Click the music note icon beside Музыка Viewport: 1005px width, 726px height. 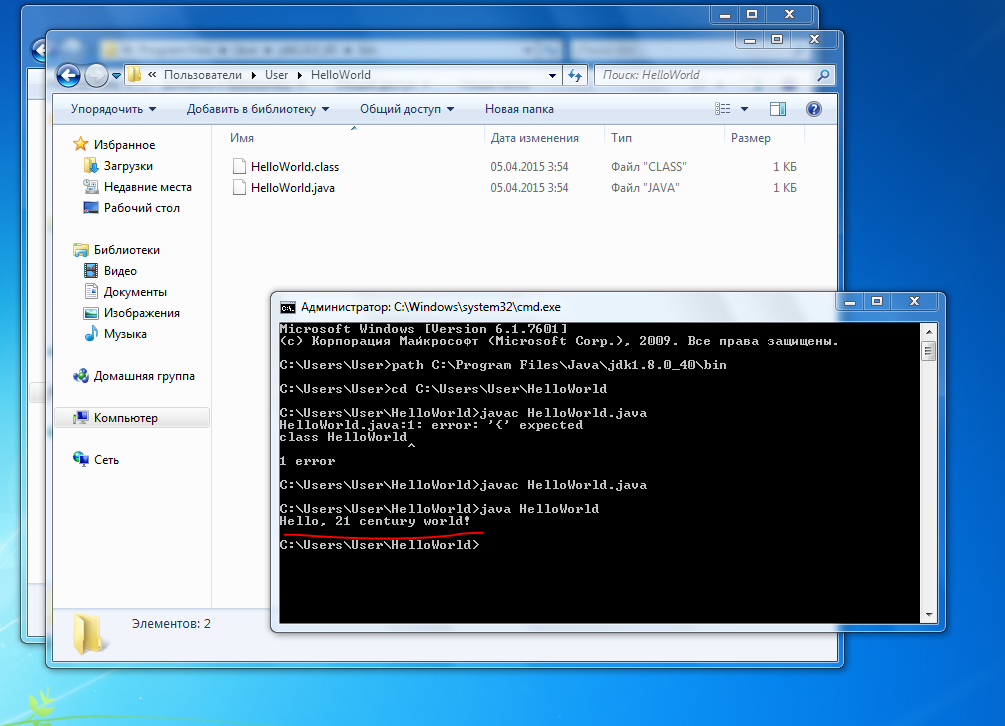91,334
